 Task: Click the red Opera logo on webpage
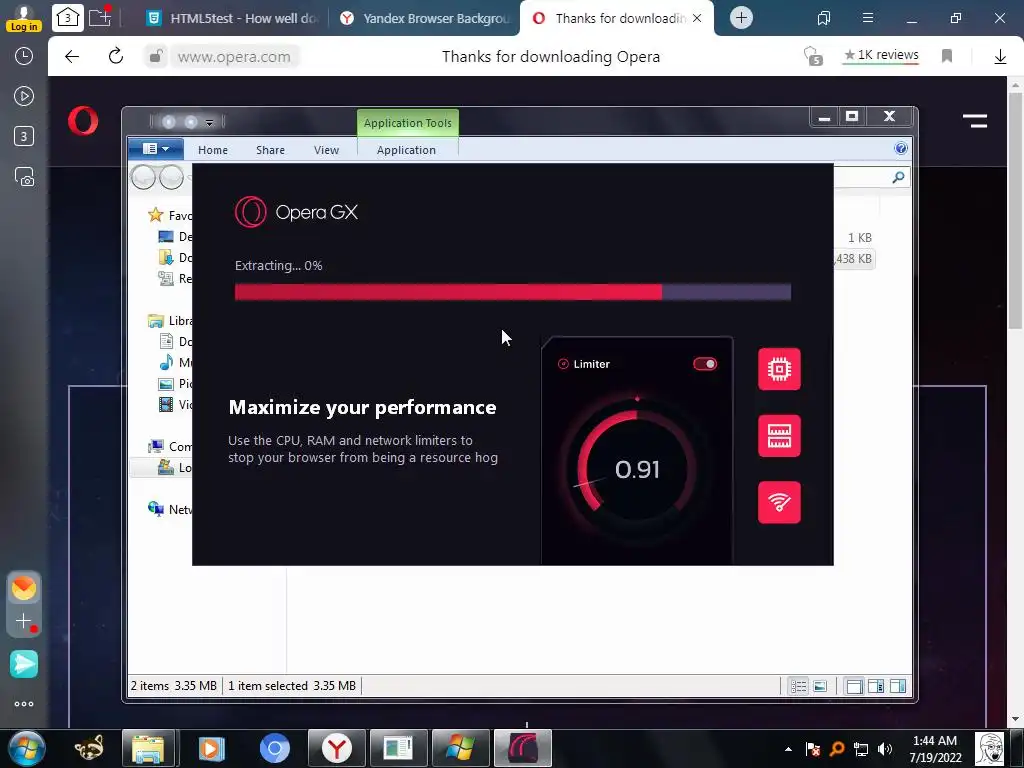point(83,121)
